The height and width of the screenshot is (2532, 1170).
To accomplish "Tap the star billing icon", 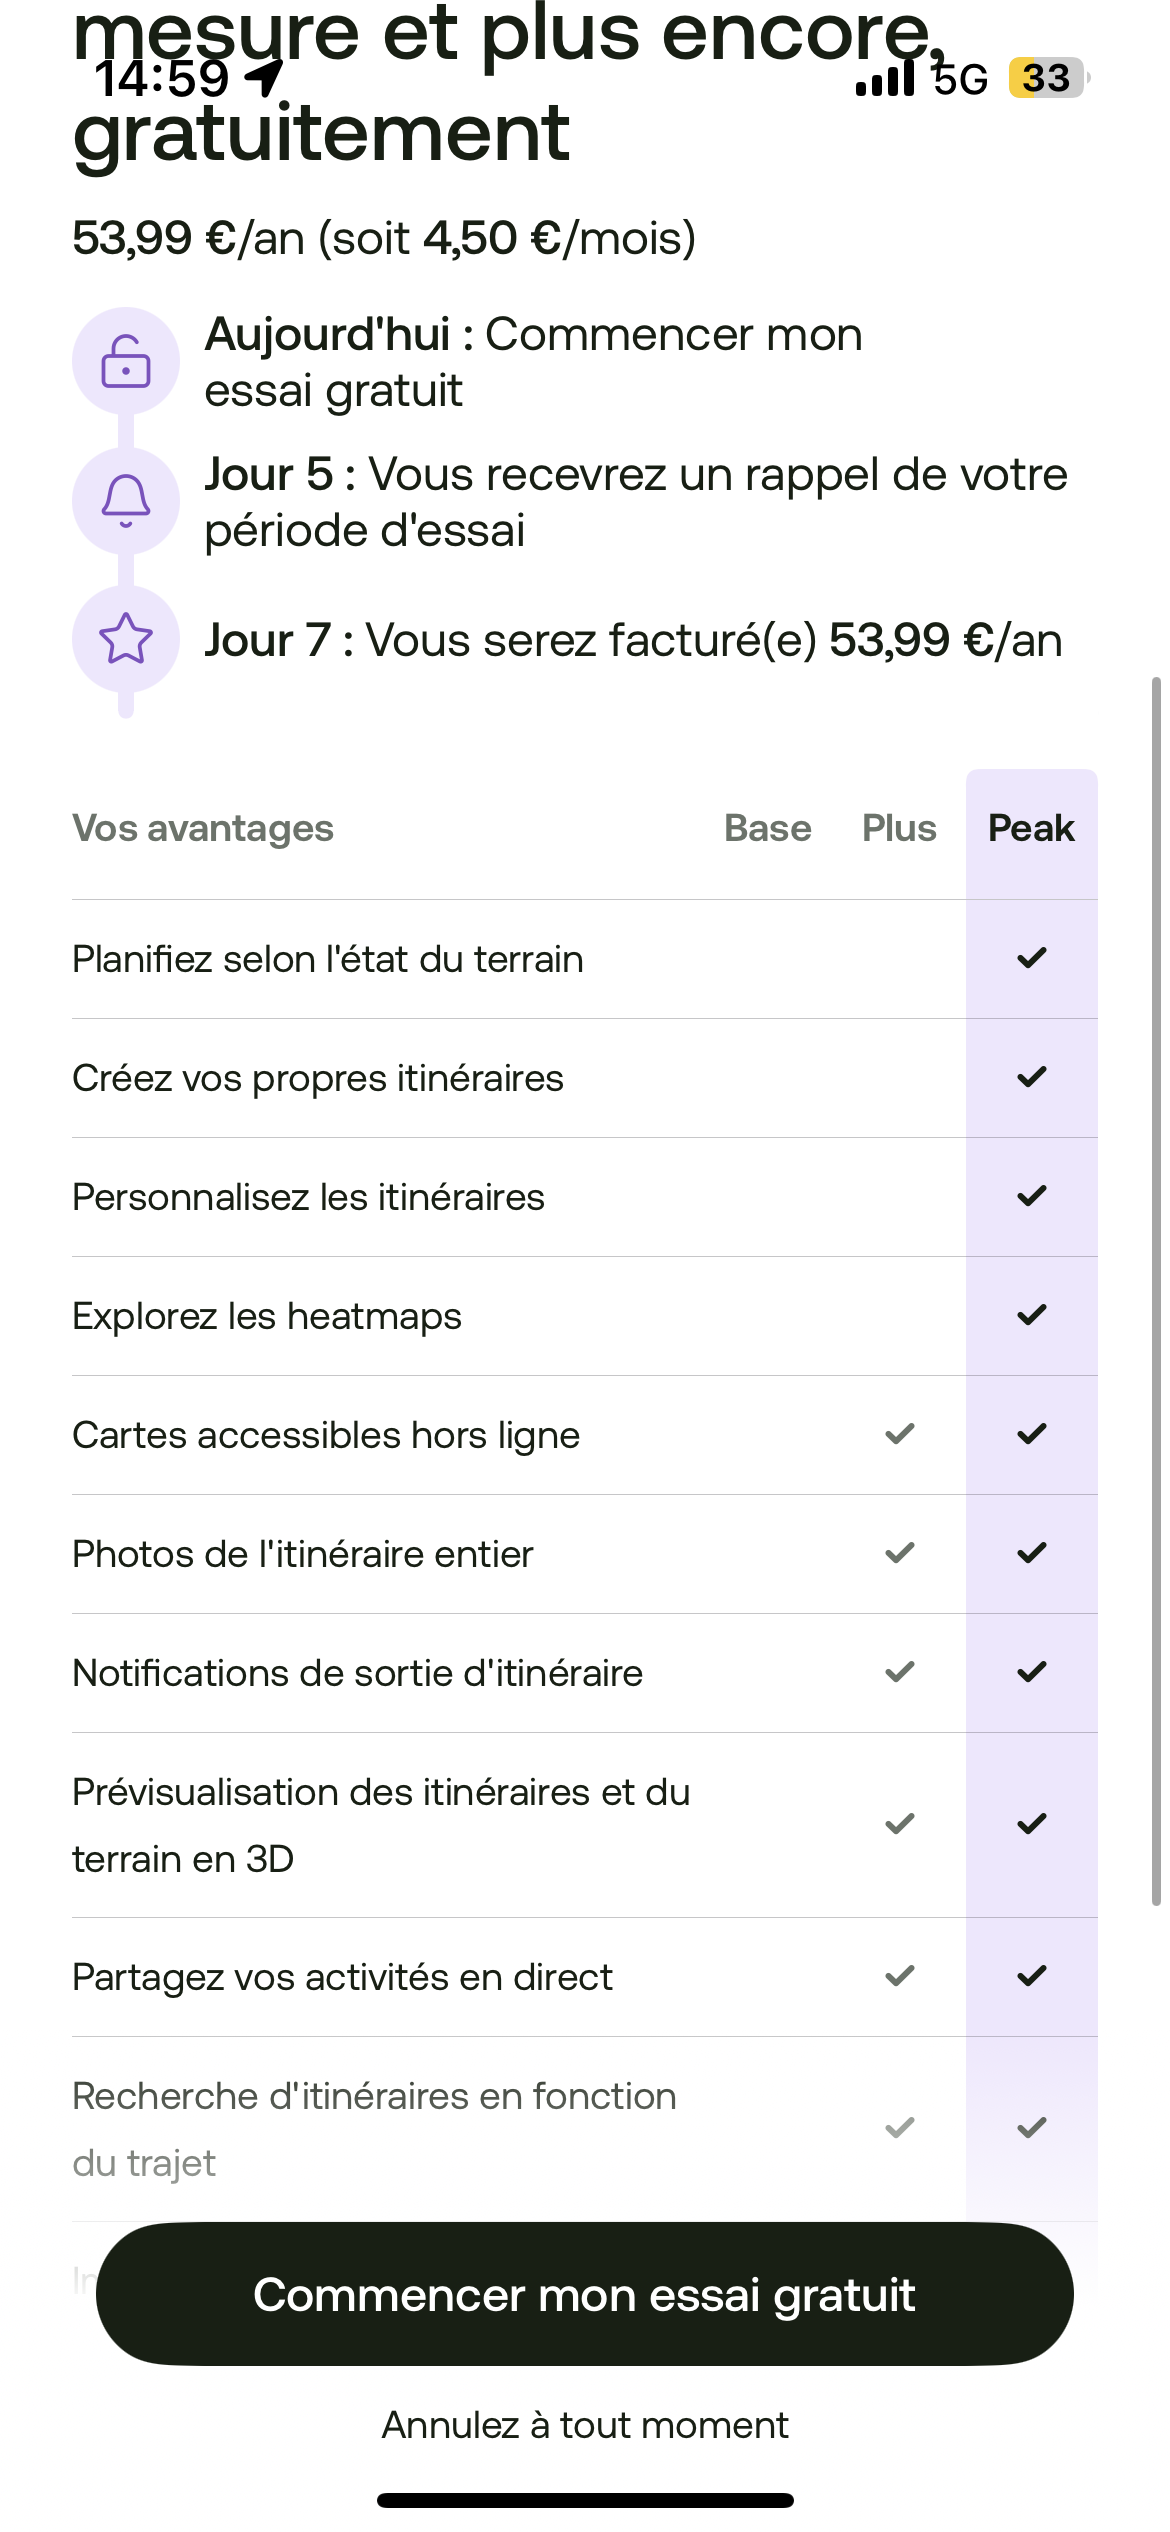I will click(126, 639).
